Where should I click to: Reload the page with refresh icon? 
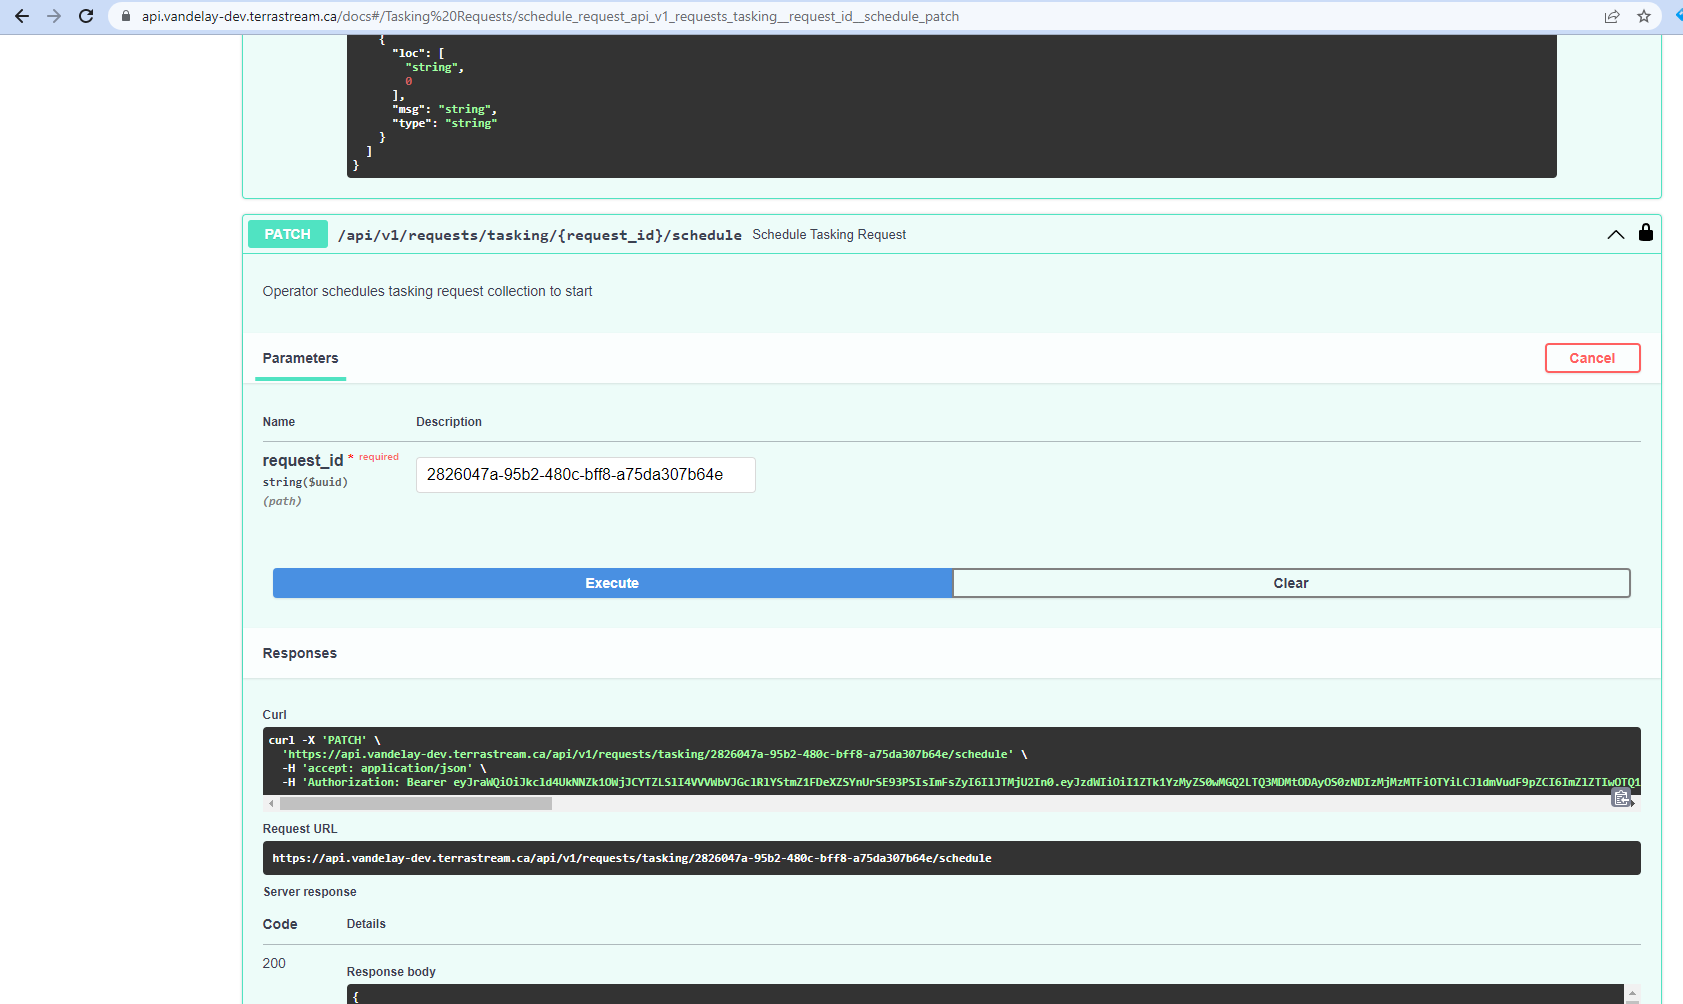pyautogui.click(x=86, y=16)
